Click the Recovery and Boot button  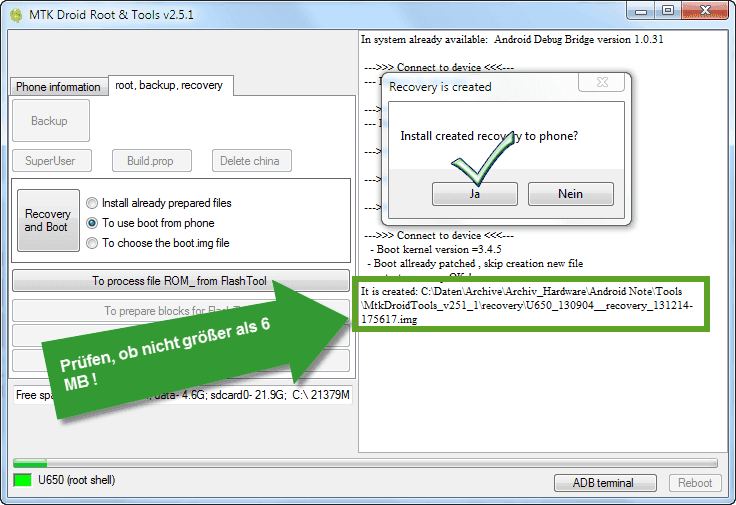[x=48, y=220]
